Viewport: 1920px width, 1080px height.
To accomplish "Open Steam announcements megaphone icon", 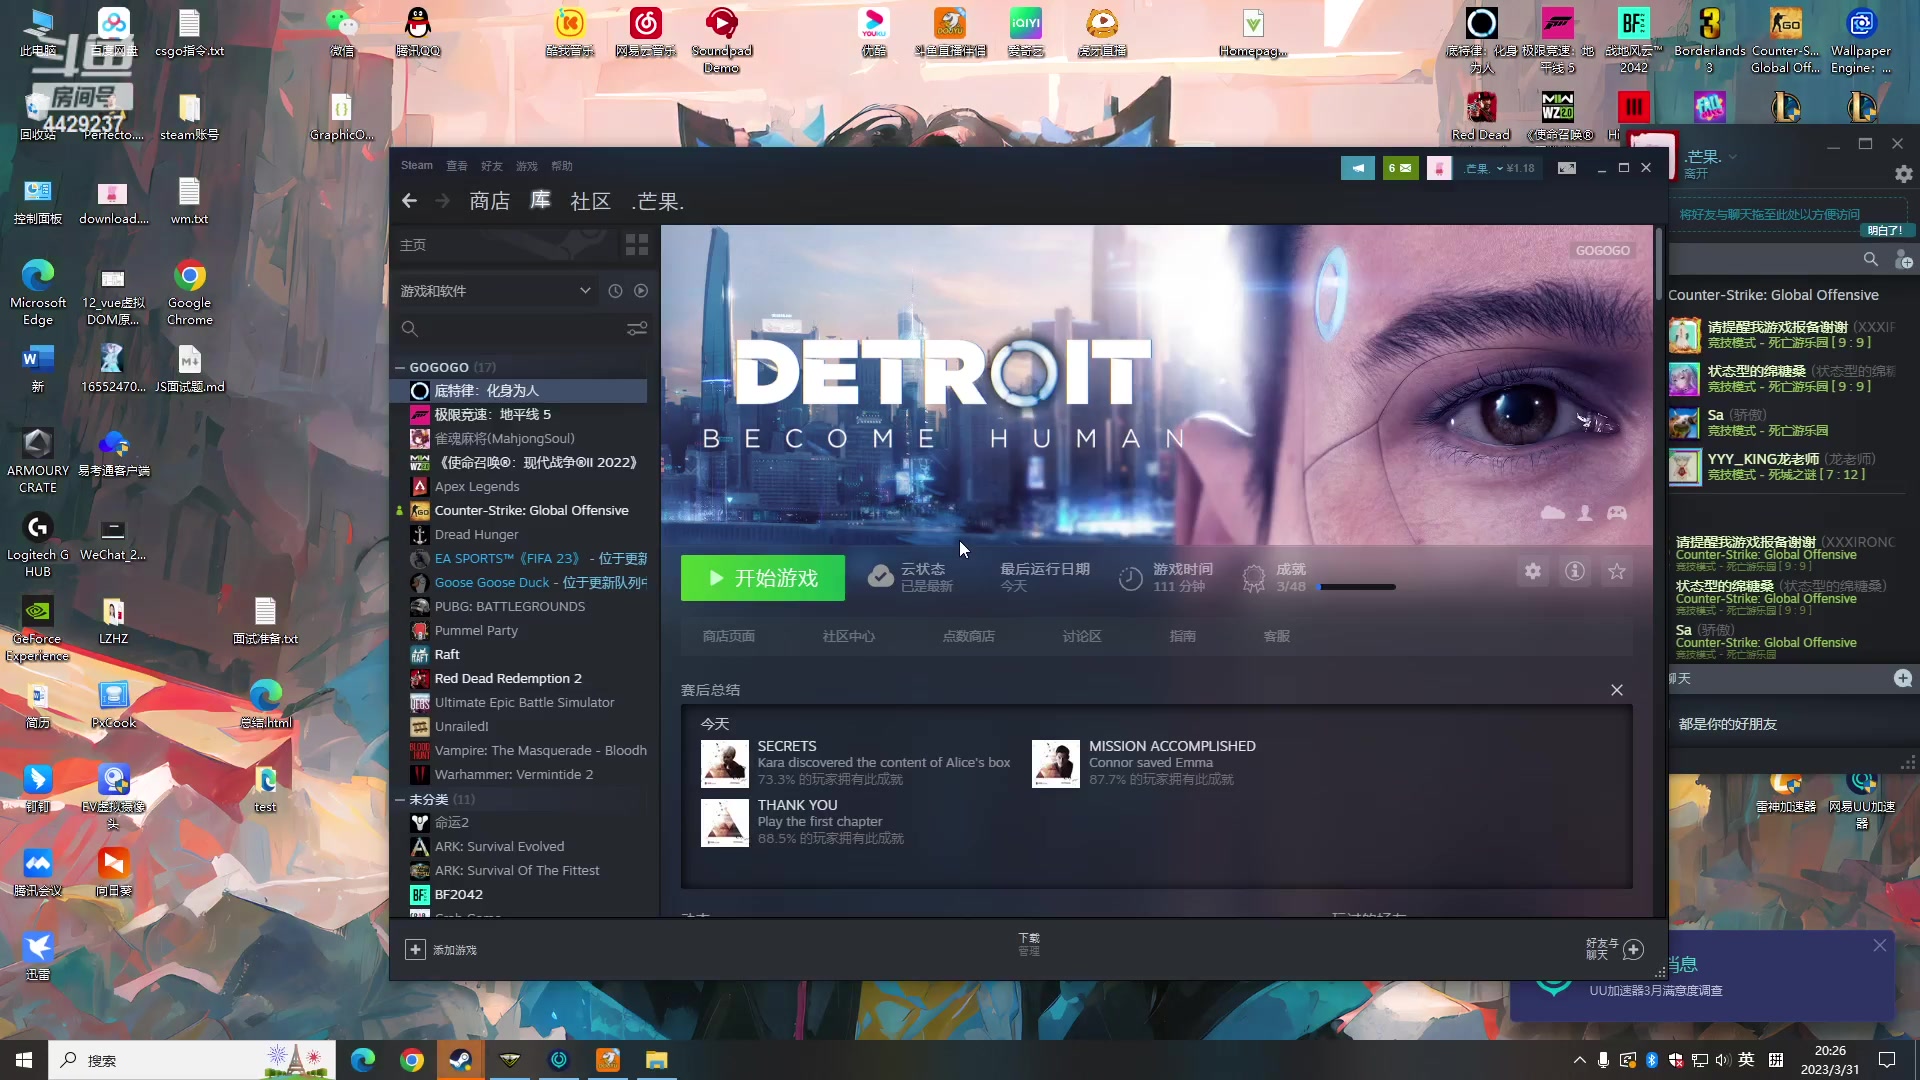I will coord(1358,168).
